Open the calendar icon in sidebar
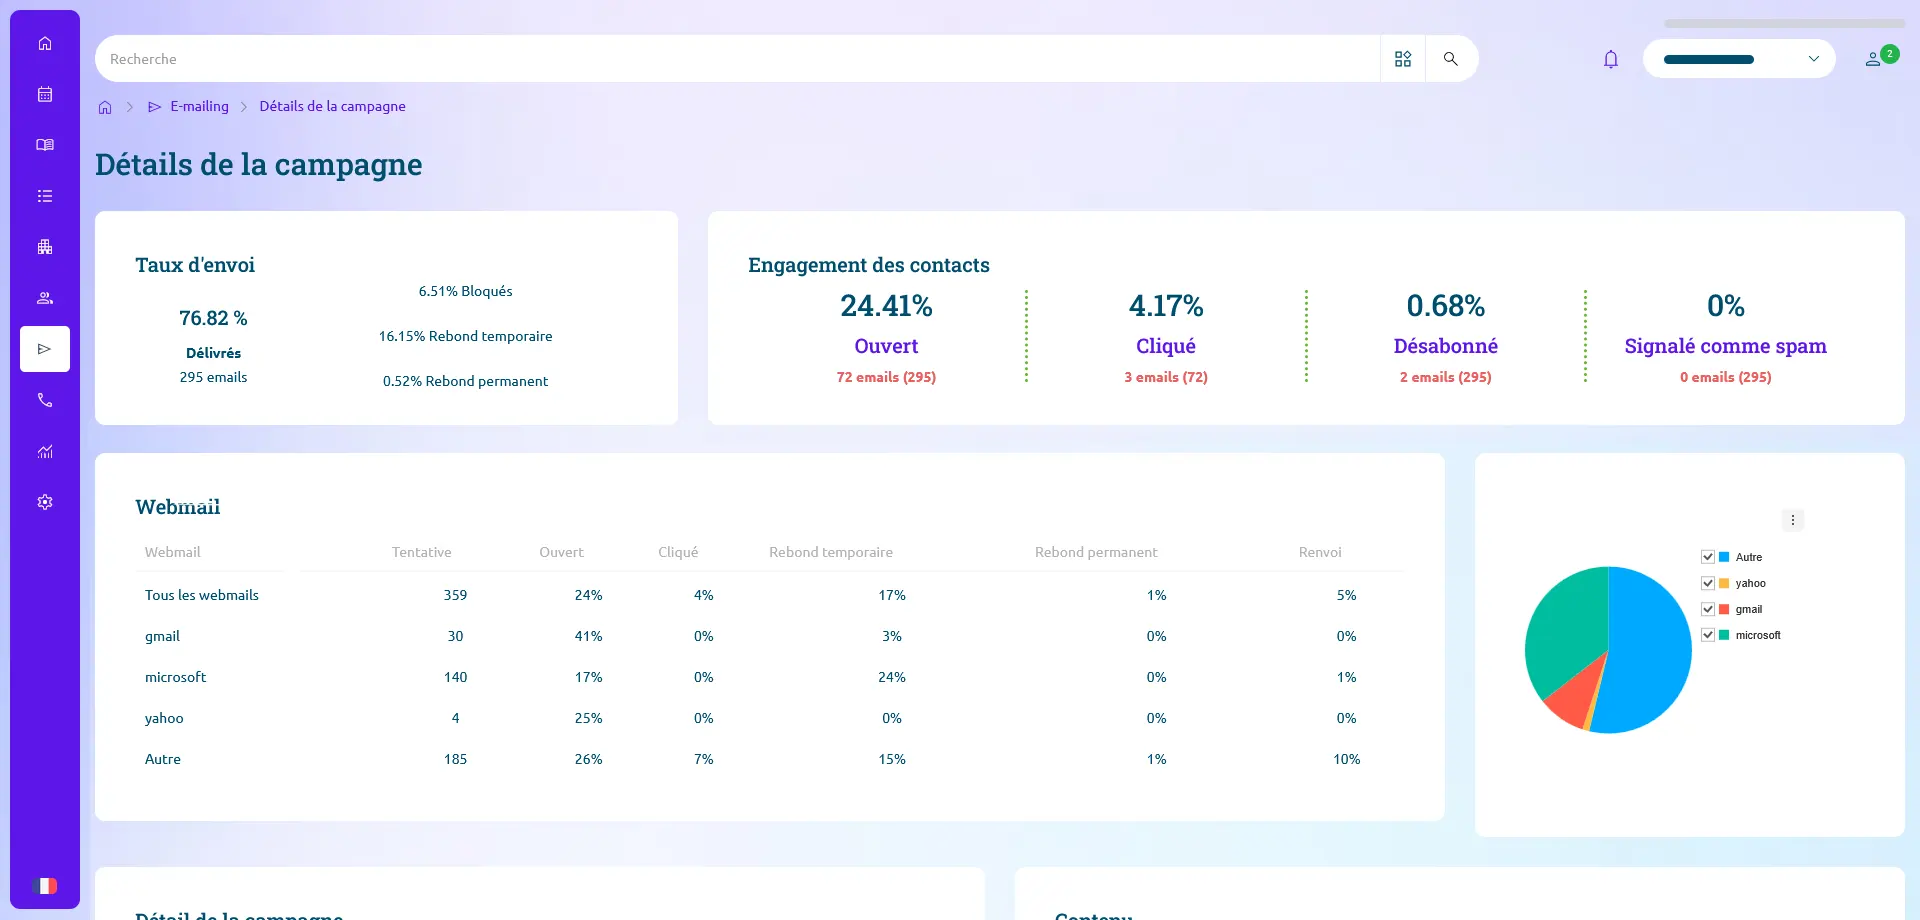 click(x=45, y=94)
